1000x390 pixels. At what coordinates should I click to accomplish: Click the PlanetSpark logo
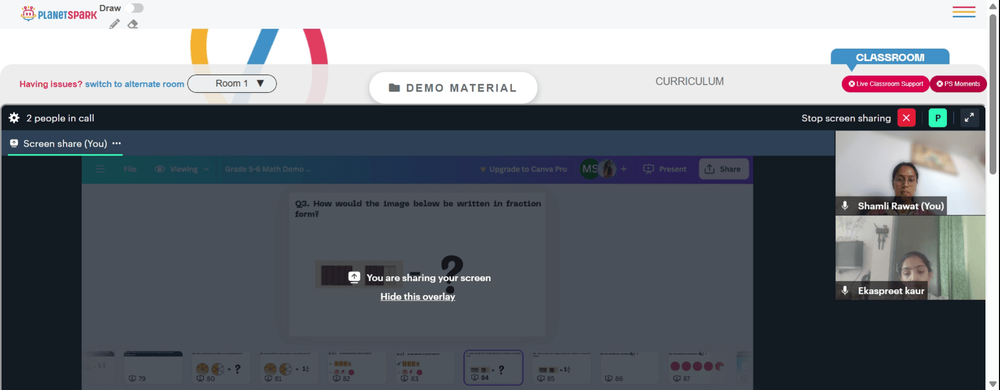59,13
